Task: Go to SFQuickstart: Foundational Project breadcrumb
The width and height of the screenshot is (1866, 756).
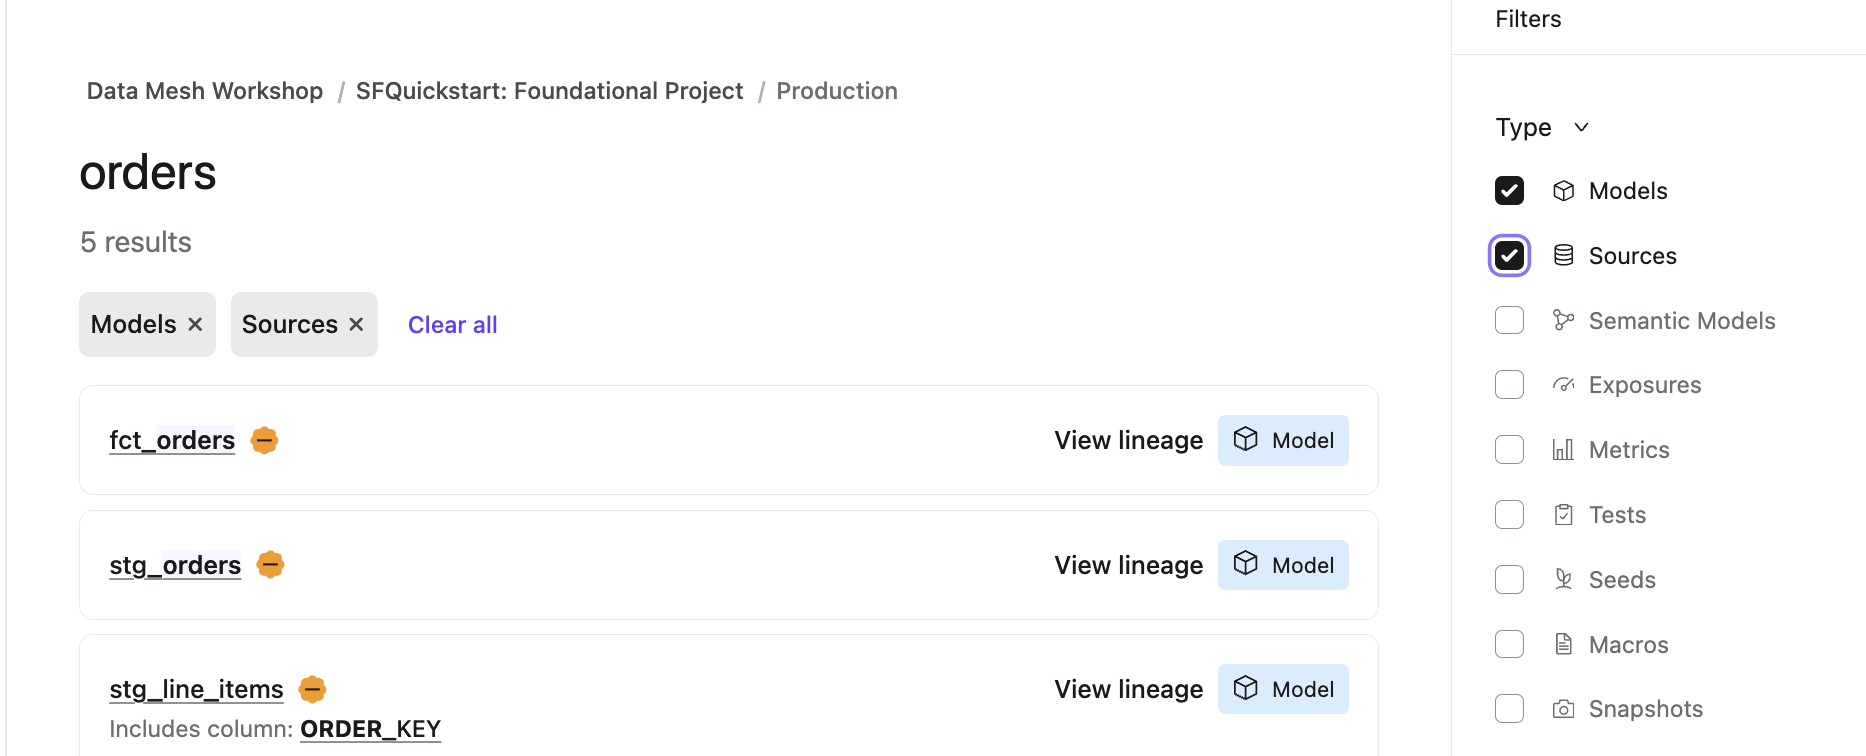Action: coord(549,91)
